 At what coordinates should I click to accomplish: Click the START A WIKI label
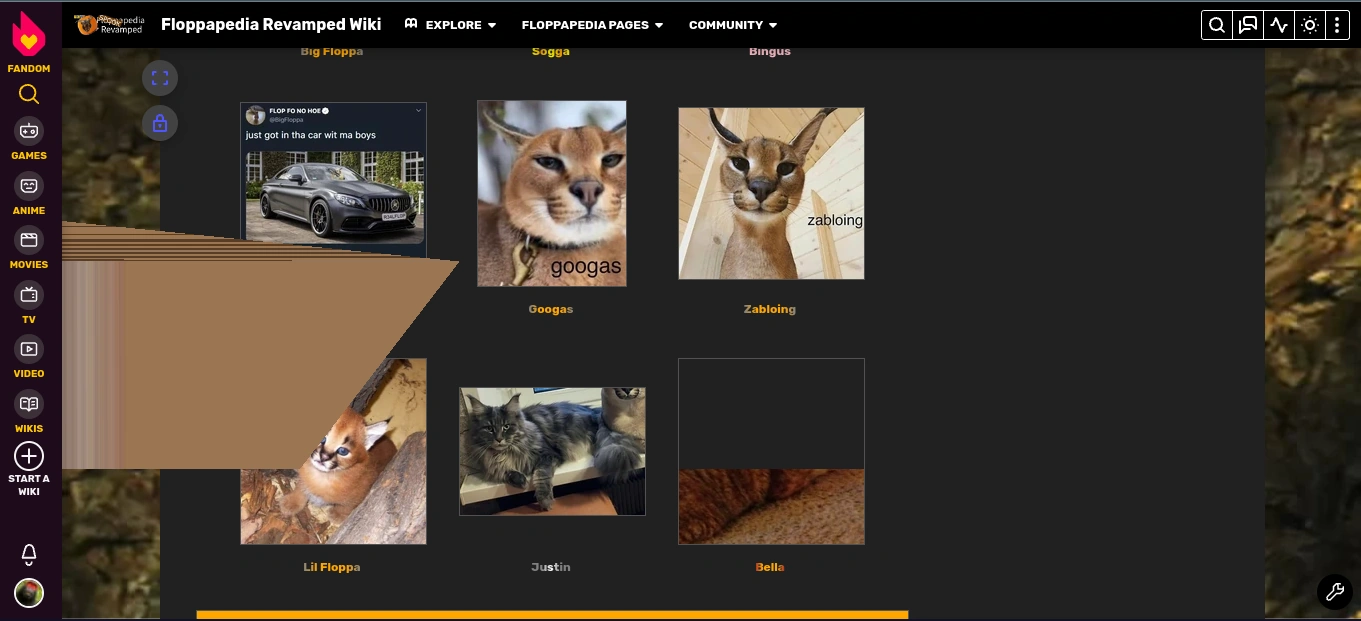coord(29,485)
